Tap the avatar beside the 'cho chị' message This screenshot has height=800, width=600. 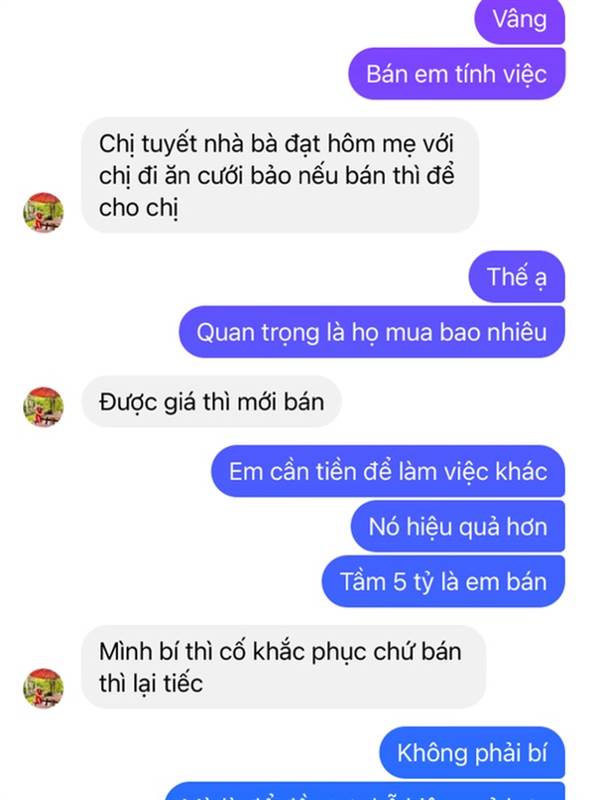tap(43, 212)
